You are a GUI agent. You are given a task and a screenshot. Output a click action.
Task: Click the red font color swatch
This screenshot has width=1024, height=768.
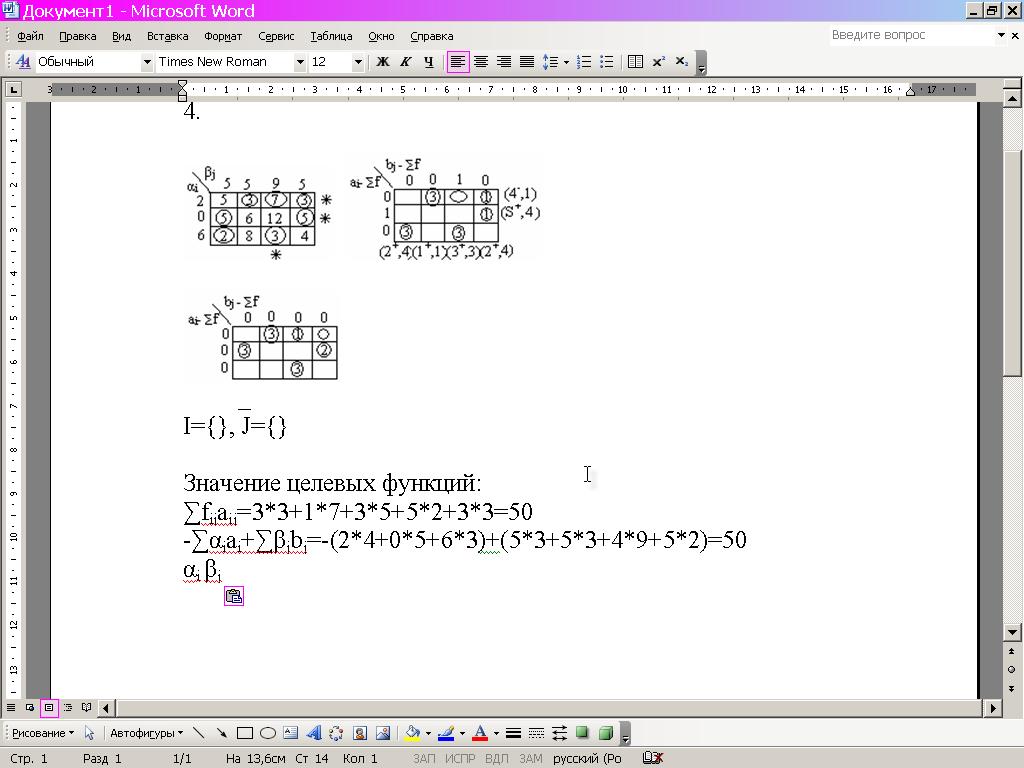[479, 733]
